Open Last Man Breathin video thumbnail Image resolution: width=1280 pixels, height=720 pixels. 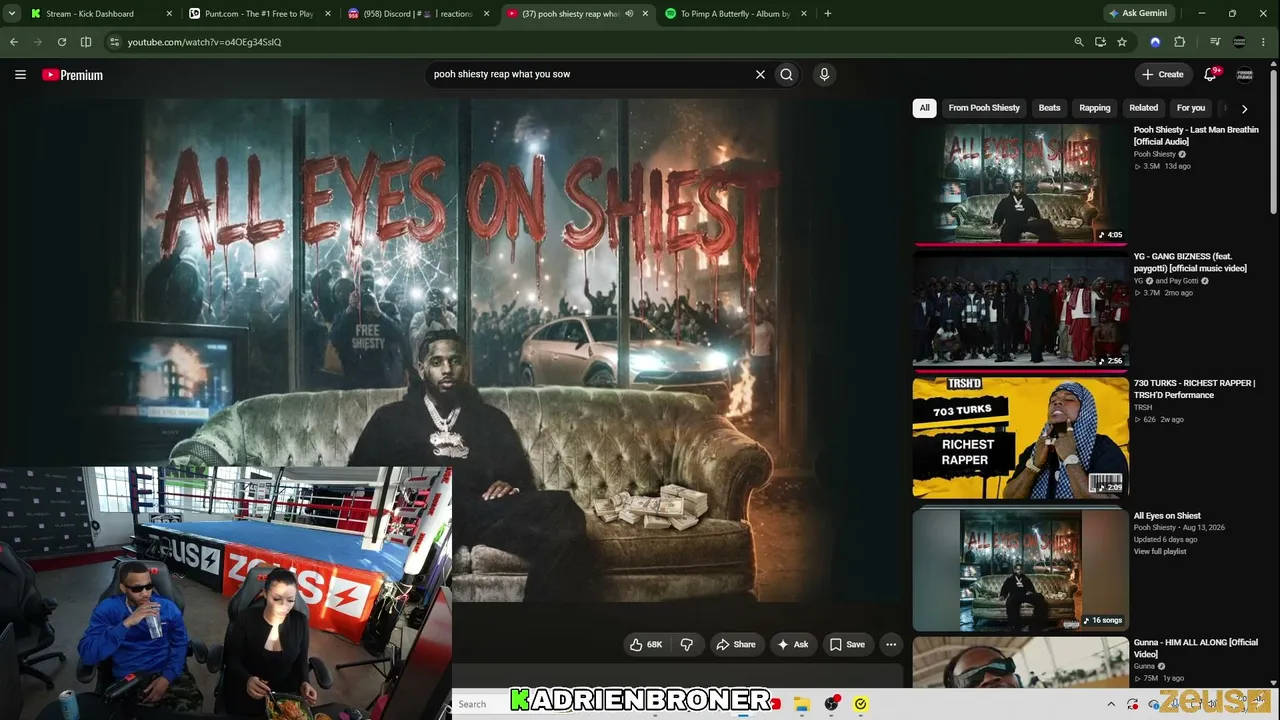click(x=1020, y=184)
